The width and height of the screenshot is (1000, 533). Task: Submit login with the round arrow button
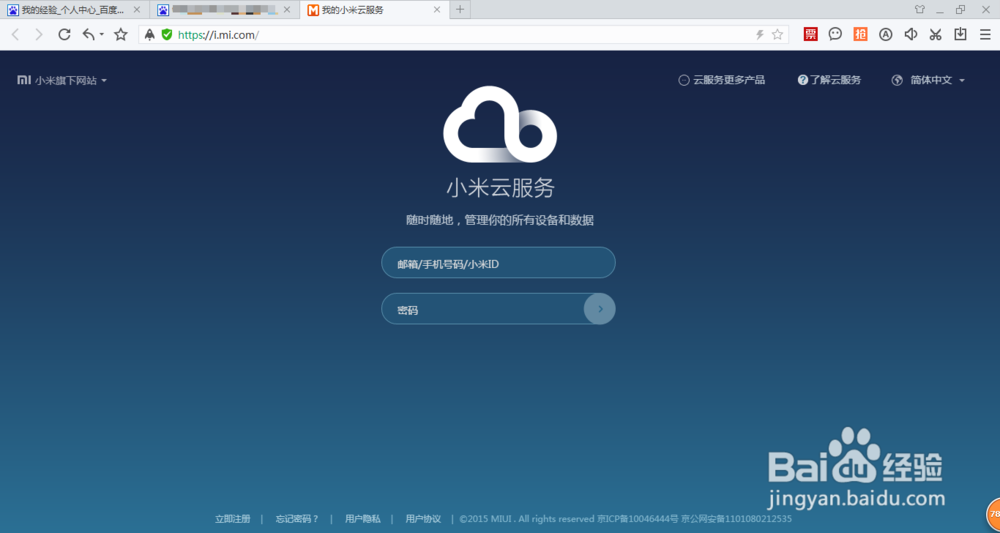(x=599, y=309)
